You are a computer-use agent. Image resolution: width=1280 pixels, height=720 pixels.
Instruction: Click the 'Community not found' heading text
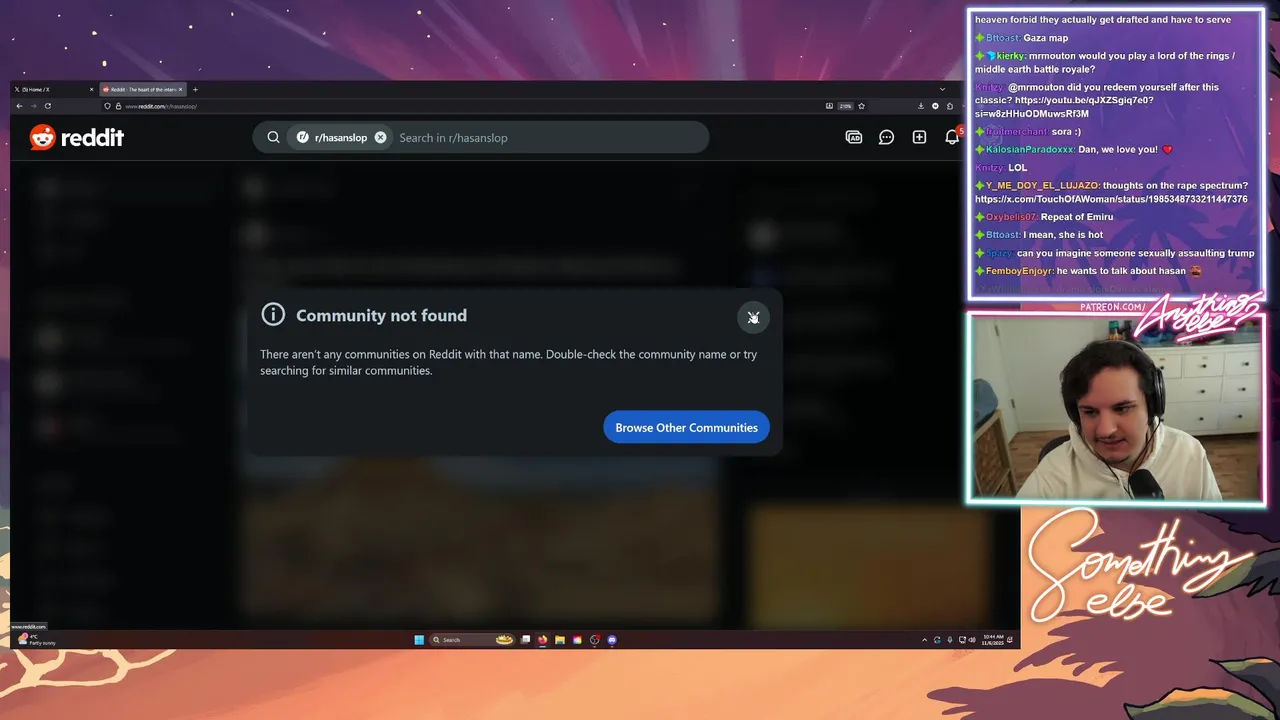point(381,315)
